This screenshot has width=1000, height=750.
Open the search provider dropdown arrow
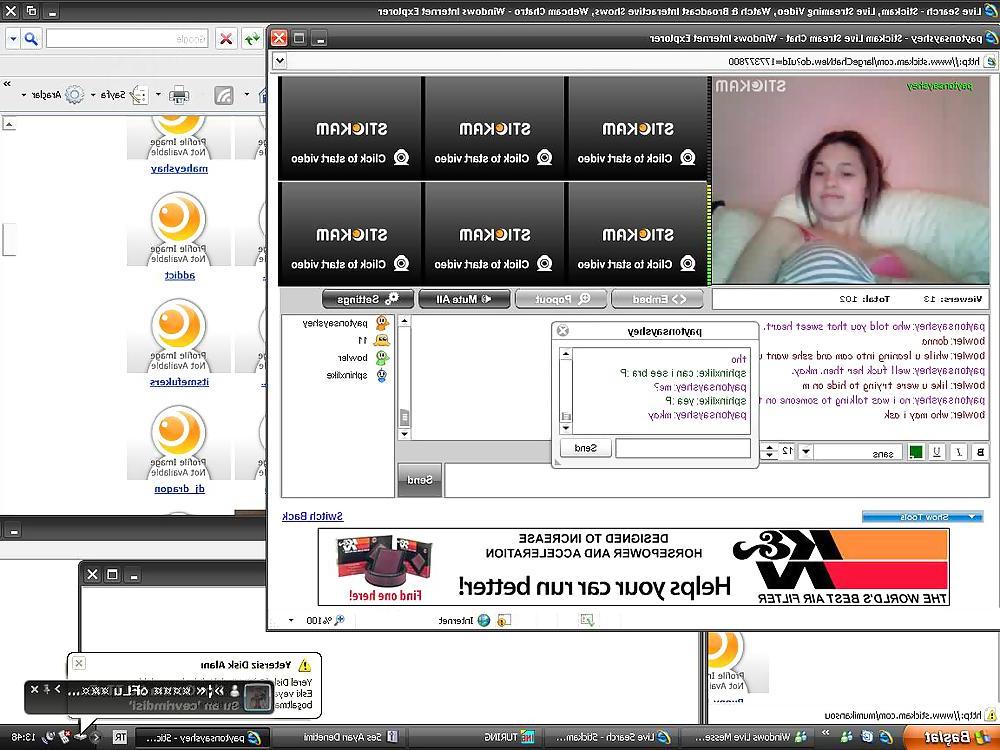(13, 39)
